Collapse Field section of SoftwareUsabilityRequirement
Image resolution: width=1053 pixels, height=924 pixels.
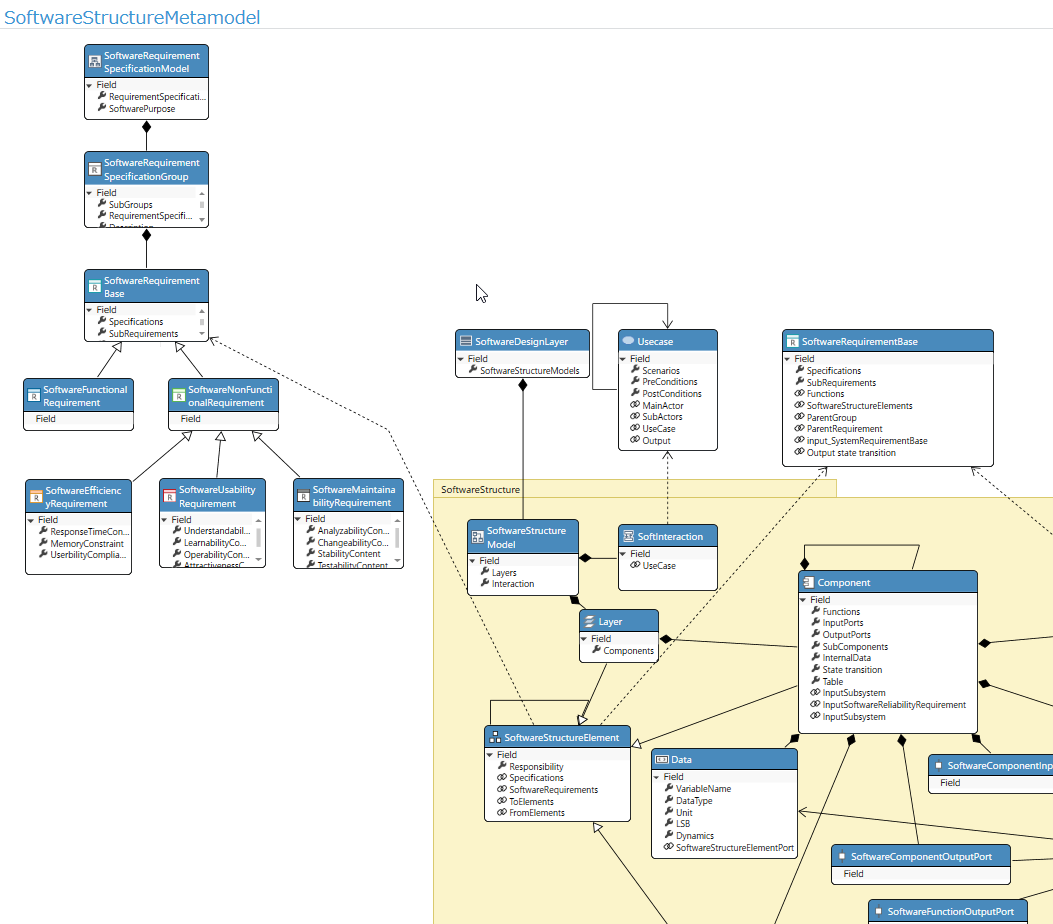[x=165, y=520]
